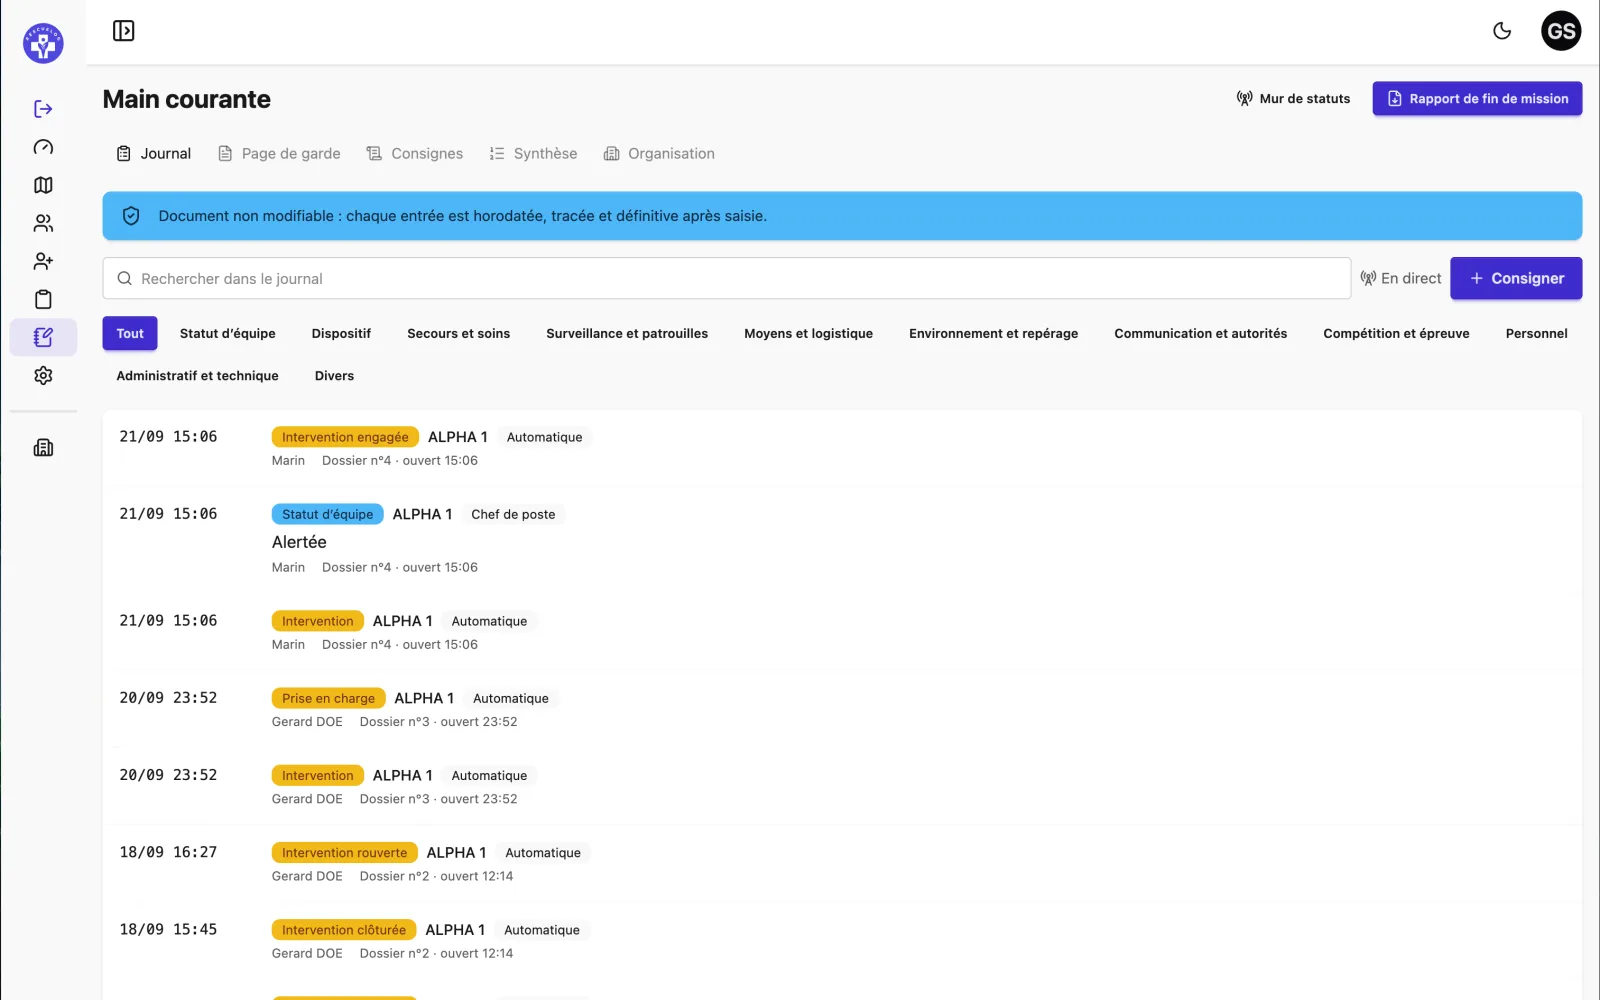Filter by Dispositif

(x=341, y=333)
